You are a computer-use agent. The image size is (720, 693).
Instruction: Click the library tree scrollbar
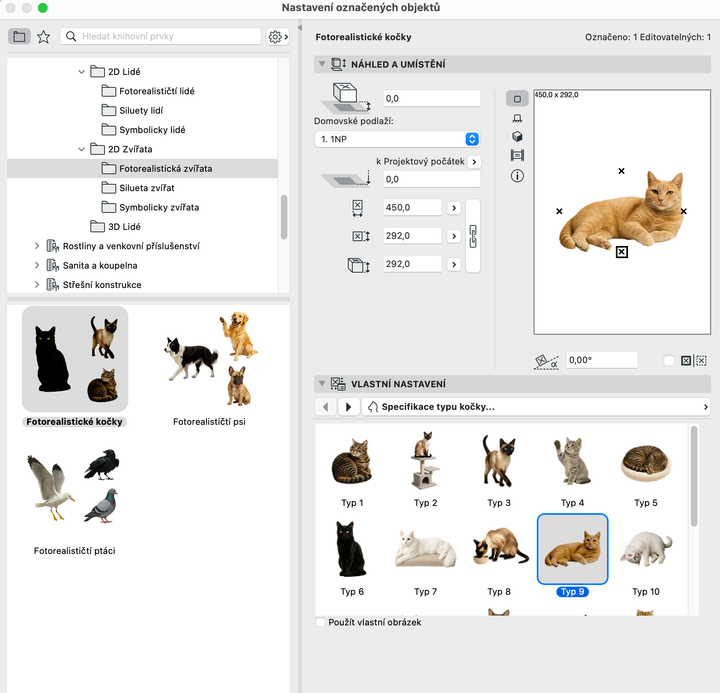pos(284,217)
